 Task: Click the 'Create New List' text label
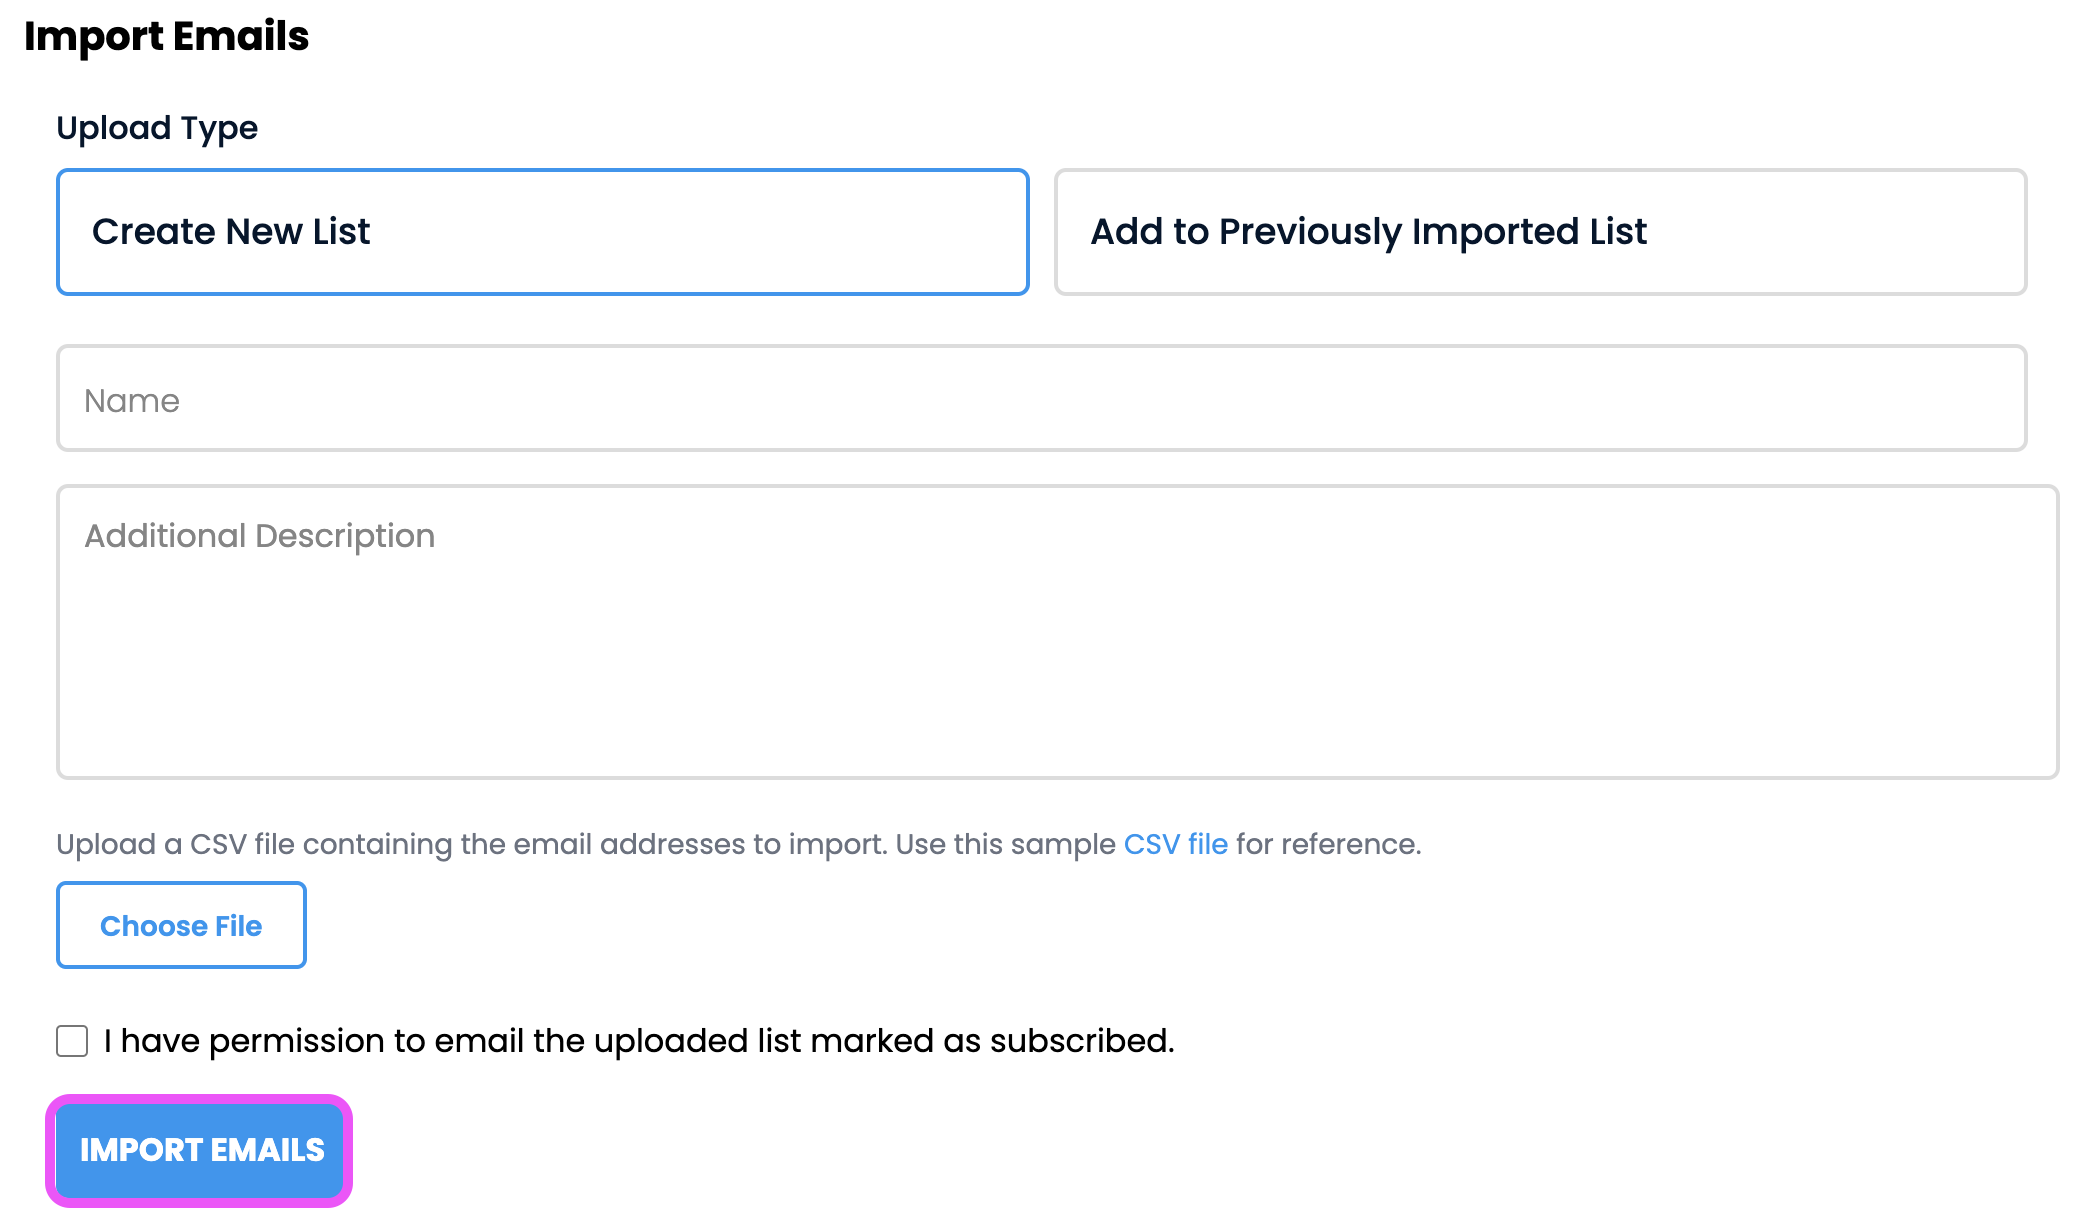coord(231,232)
